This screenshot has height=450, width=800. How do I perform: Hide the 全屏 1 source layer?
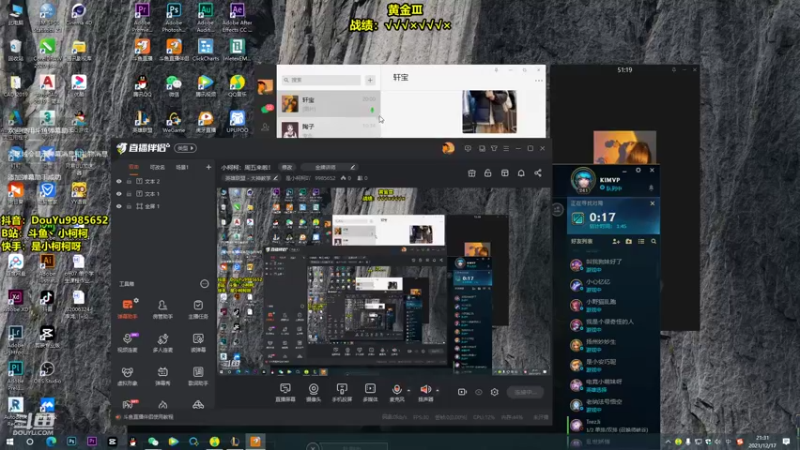(x=119, y=206)
